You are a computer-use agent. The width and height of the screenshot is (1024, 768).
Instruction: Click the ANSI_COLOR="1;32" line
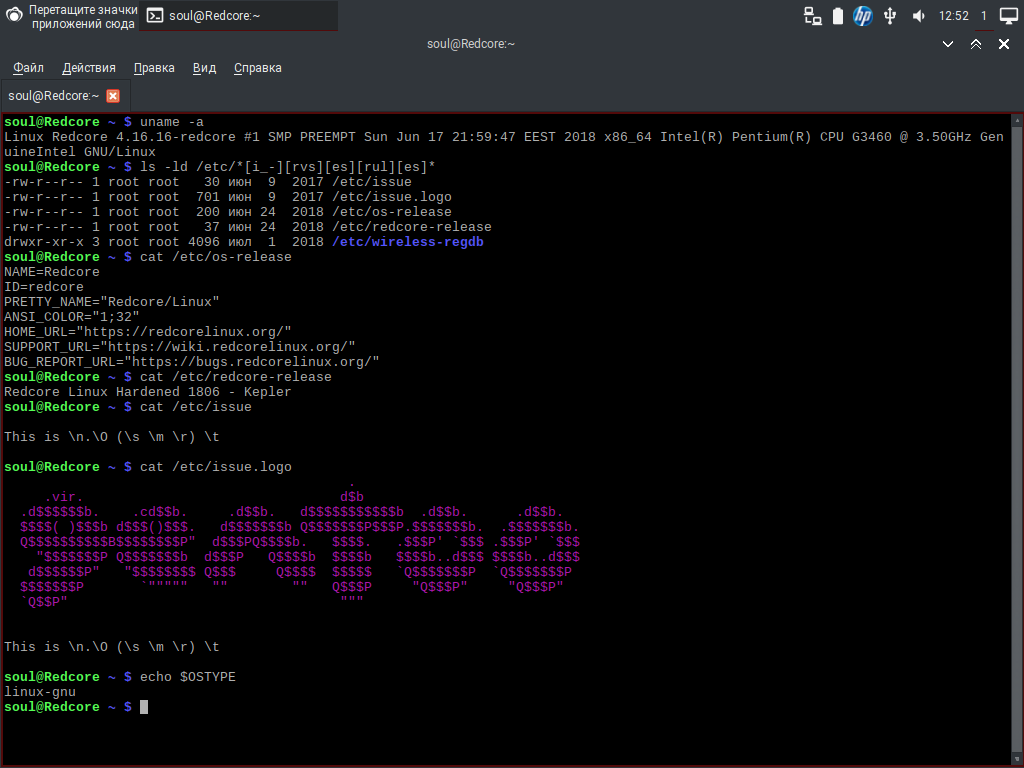click(x=72, y=317)
